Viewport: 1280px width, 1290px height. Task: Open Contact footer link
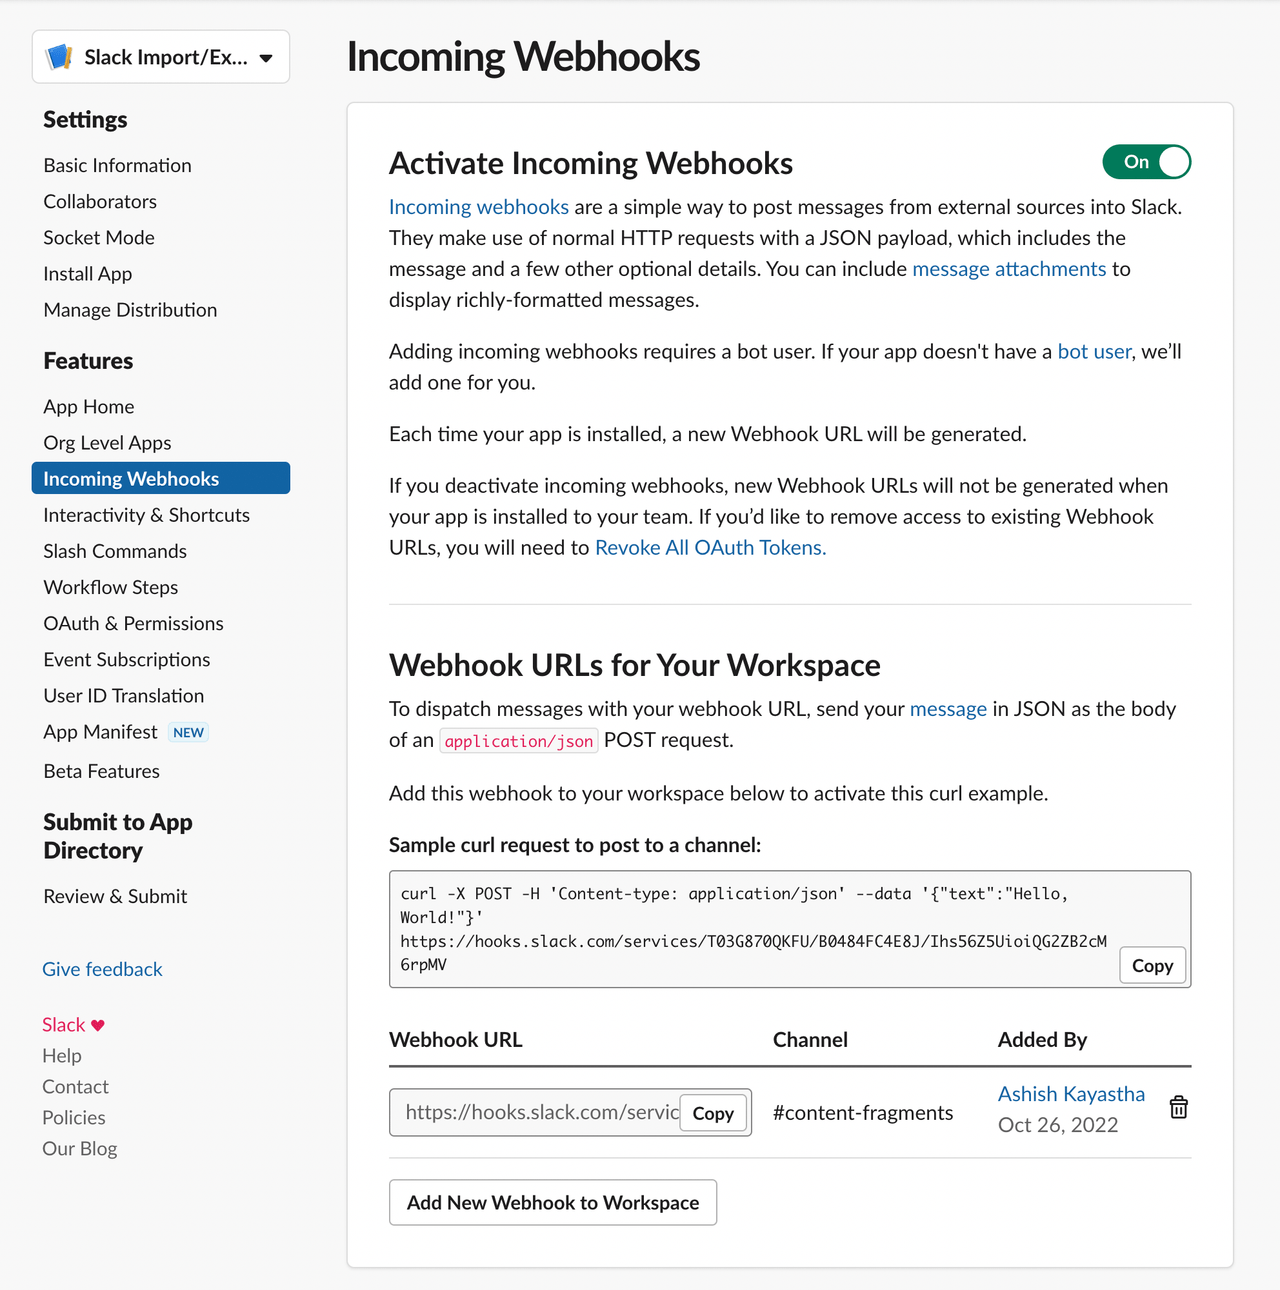(x=75, y=1087)
